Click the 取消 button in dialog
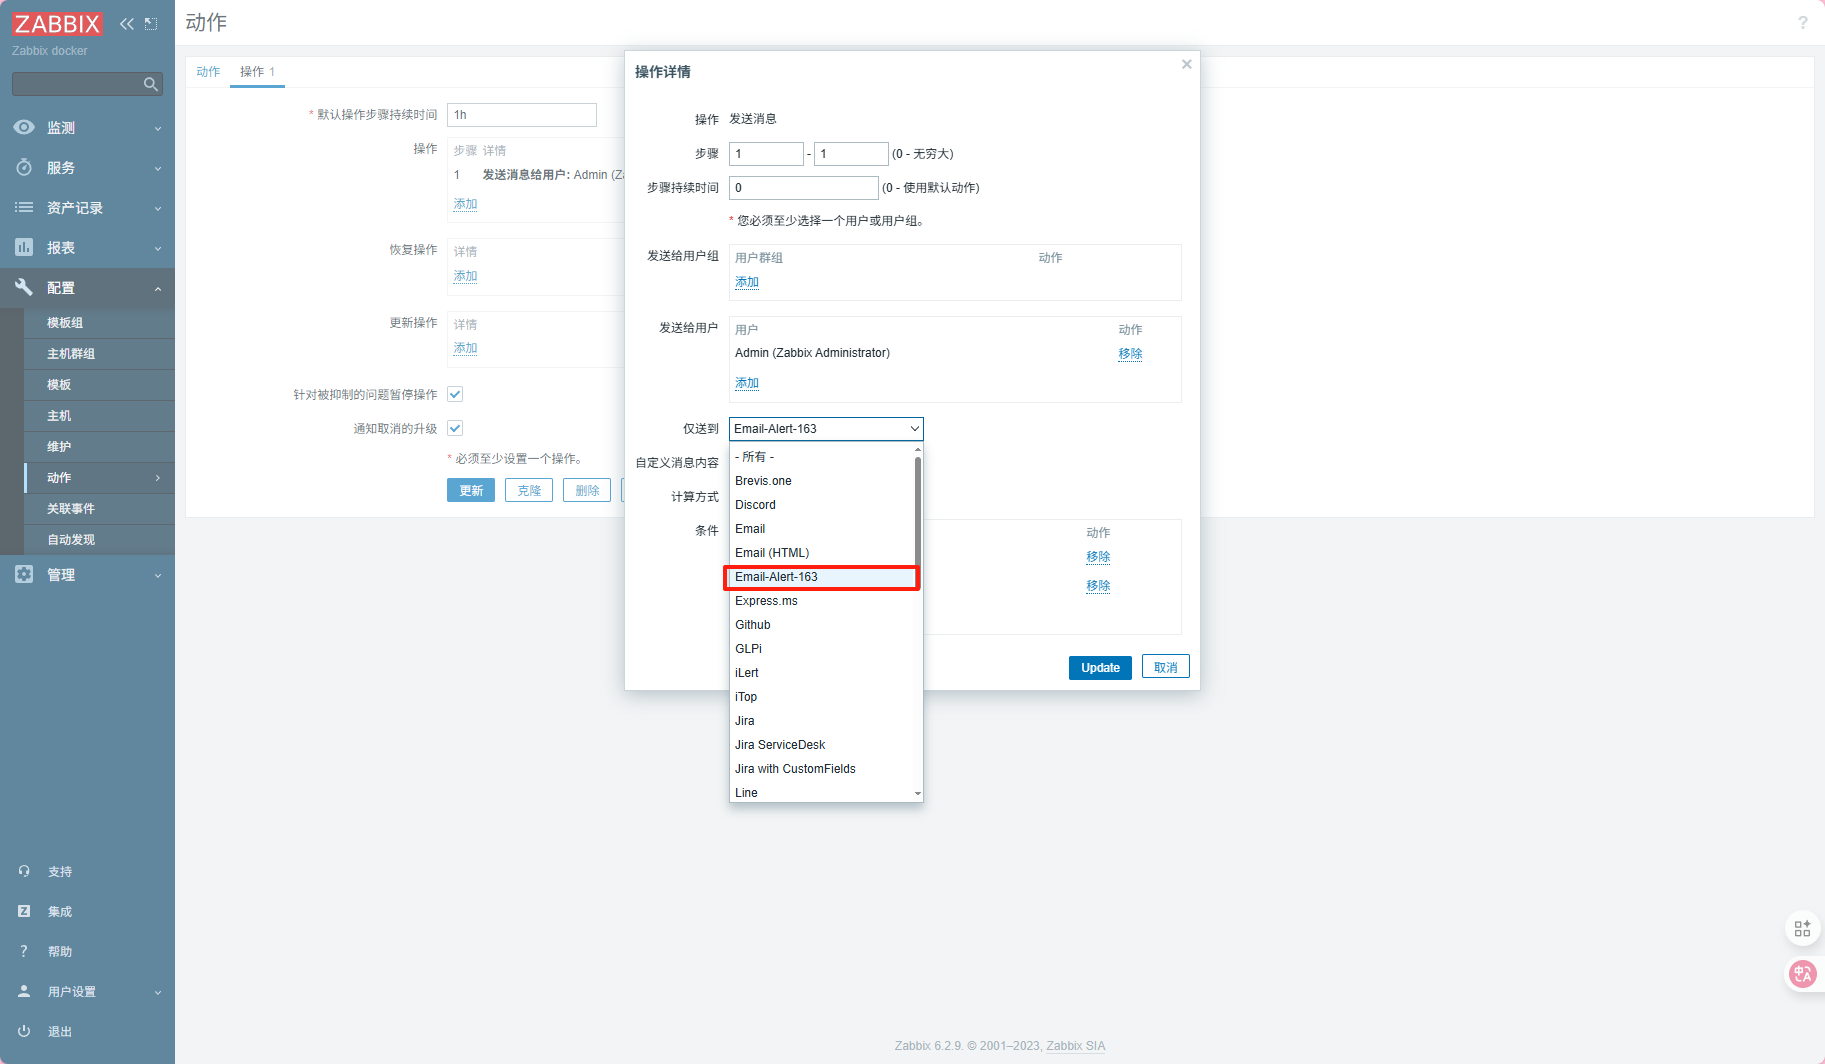This screenshot has height=1064, width=1825. pyautogui.click(x=1165, y=668)
